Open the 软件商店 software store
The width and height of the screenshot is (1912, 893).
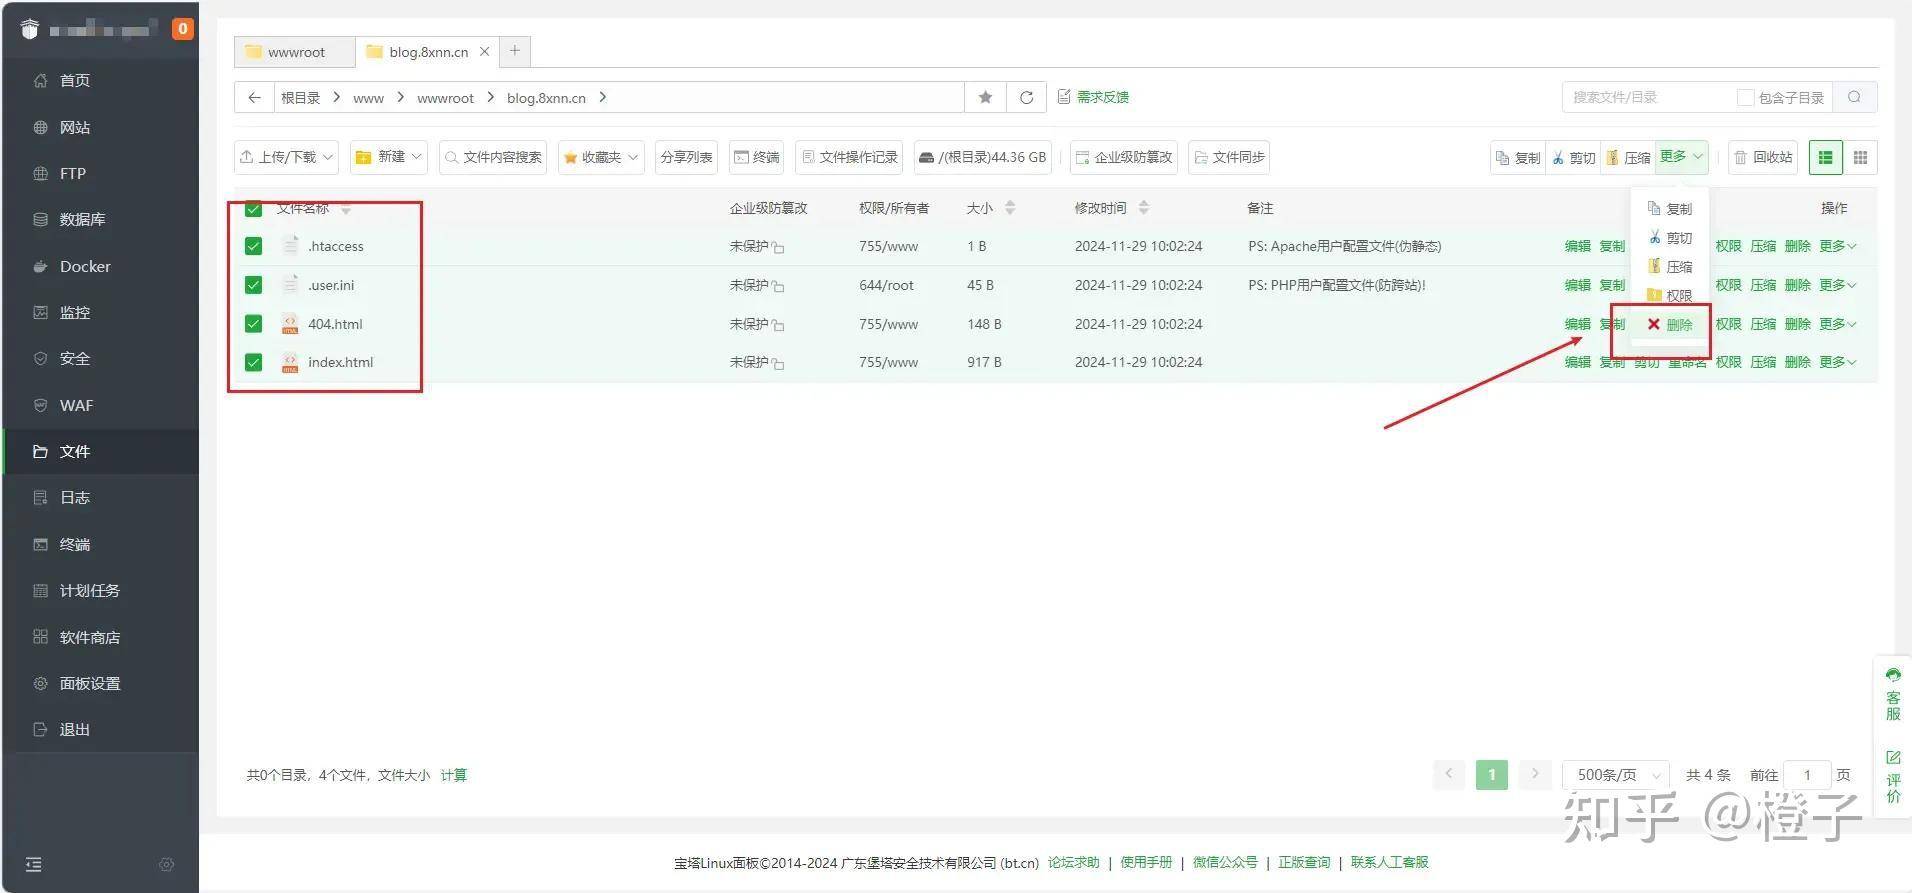[x=89, y=637]
